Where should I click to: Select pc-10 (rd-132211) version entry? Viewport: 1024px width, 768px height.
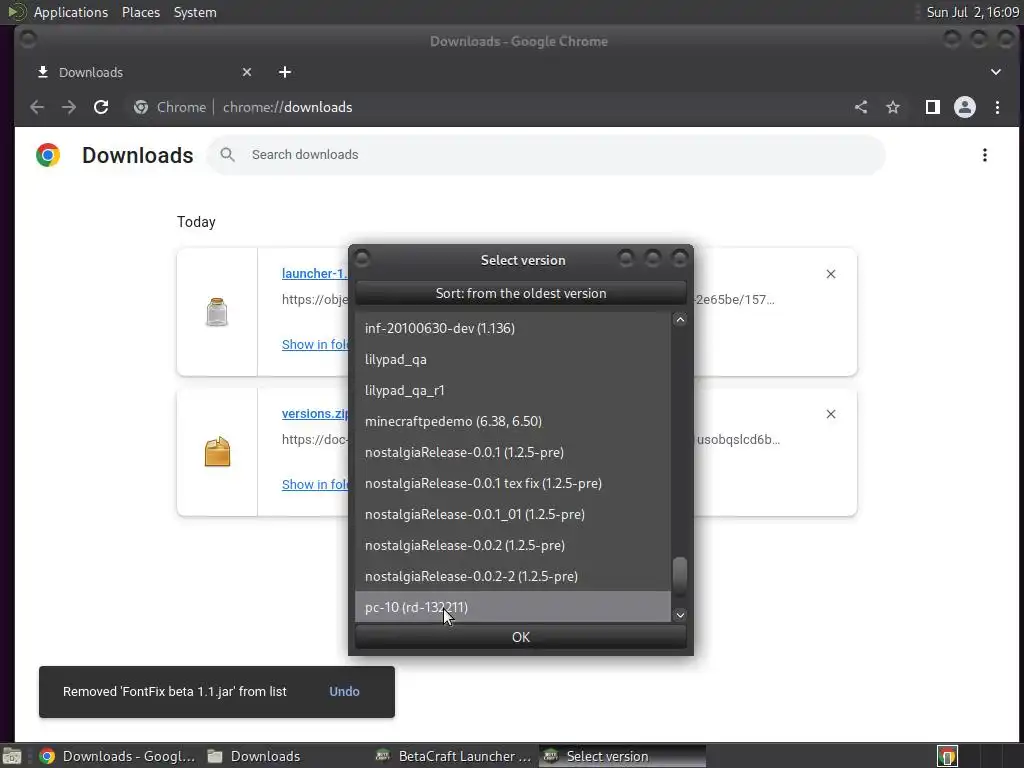point(513,607)
